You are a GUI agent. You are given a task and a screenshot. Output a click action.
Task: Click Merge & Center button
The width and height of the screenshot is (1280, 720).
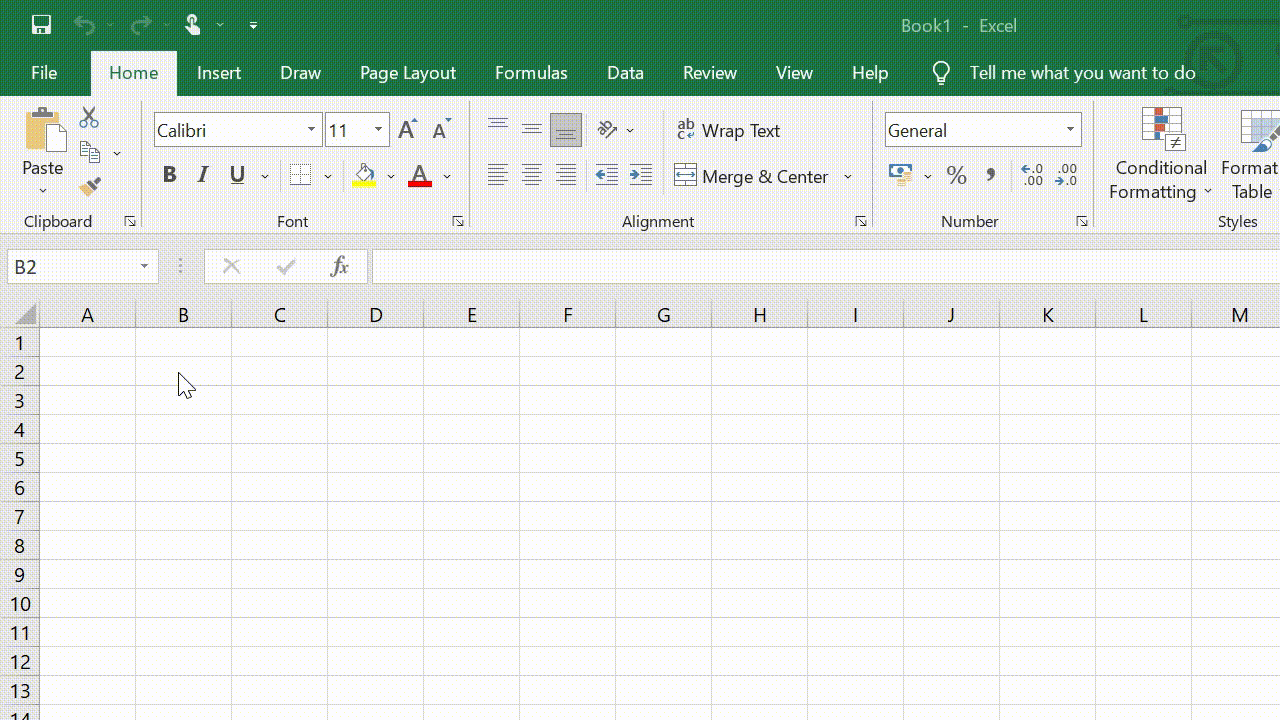(751, 176)
